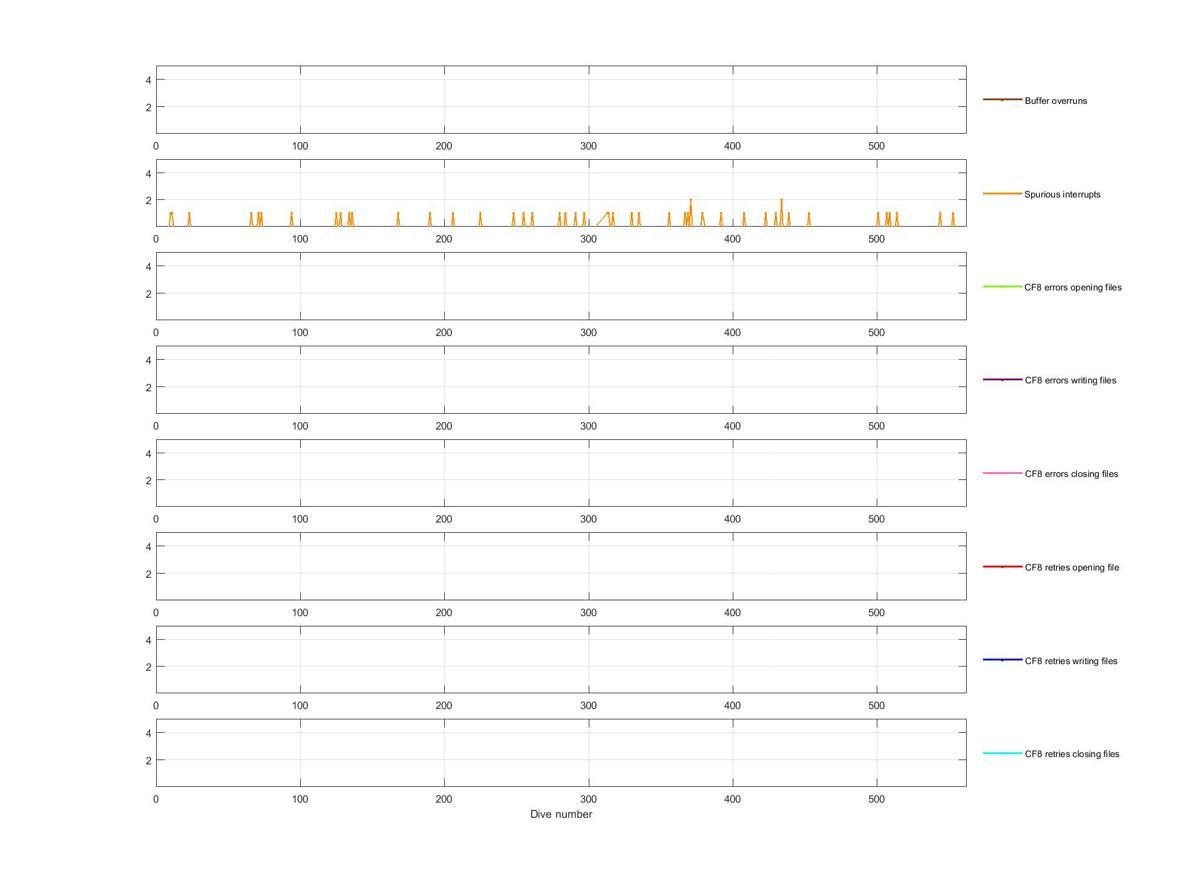The height and width of the screenshot is (885, 1200).
Task: Select 'CF8 errors writing files' legend text
Action: point(1070,380)
